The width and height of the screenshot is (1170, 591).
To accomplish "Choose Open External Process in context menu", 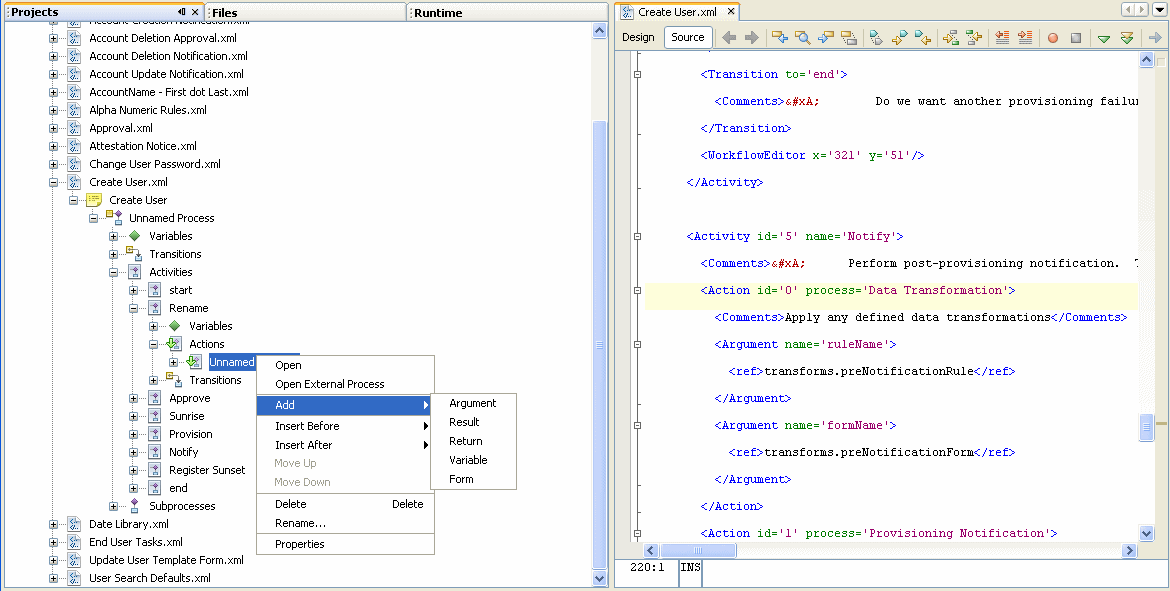I will (x=345, y=384).
